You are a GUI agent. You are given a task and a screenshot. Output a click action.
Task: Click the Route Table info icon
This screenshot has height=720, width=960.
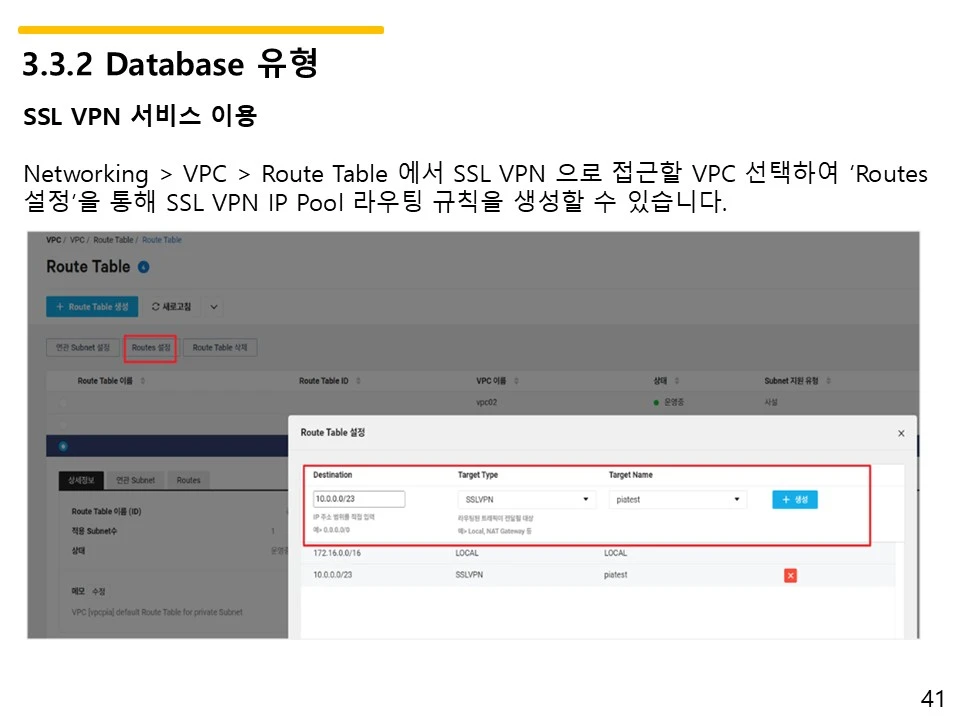pyautogui.click(x=144, y=267)
